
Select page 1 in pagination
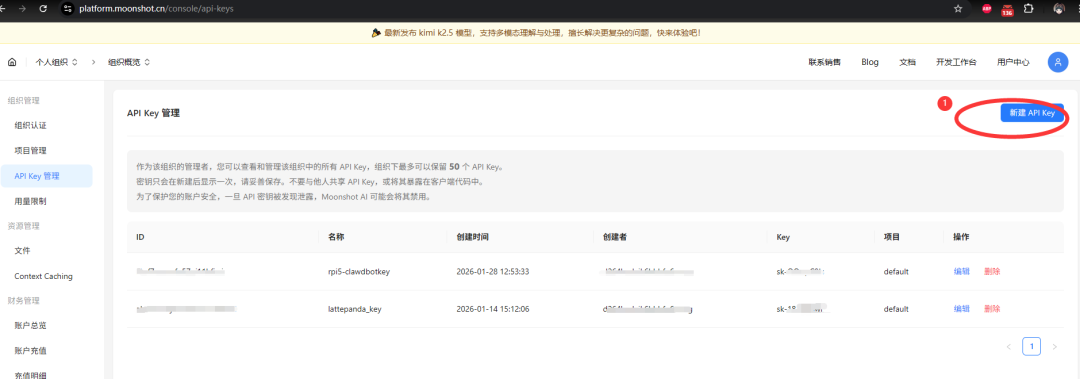(x=1031, y=347)
